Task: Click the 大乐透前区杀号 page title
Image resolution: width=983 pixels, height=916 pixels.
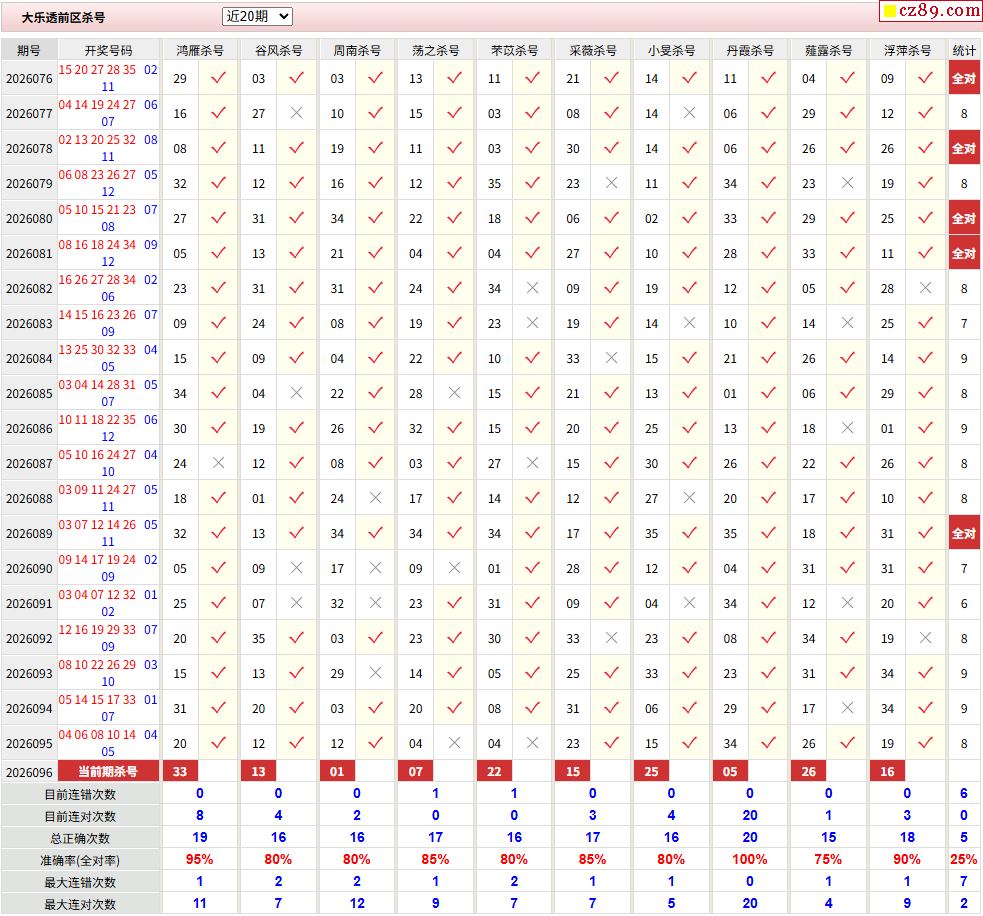Action: coord(63,18)
